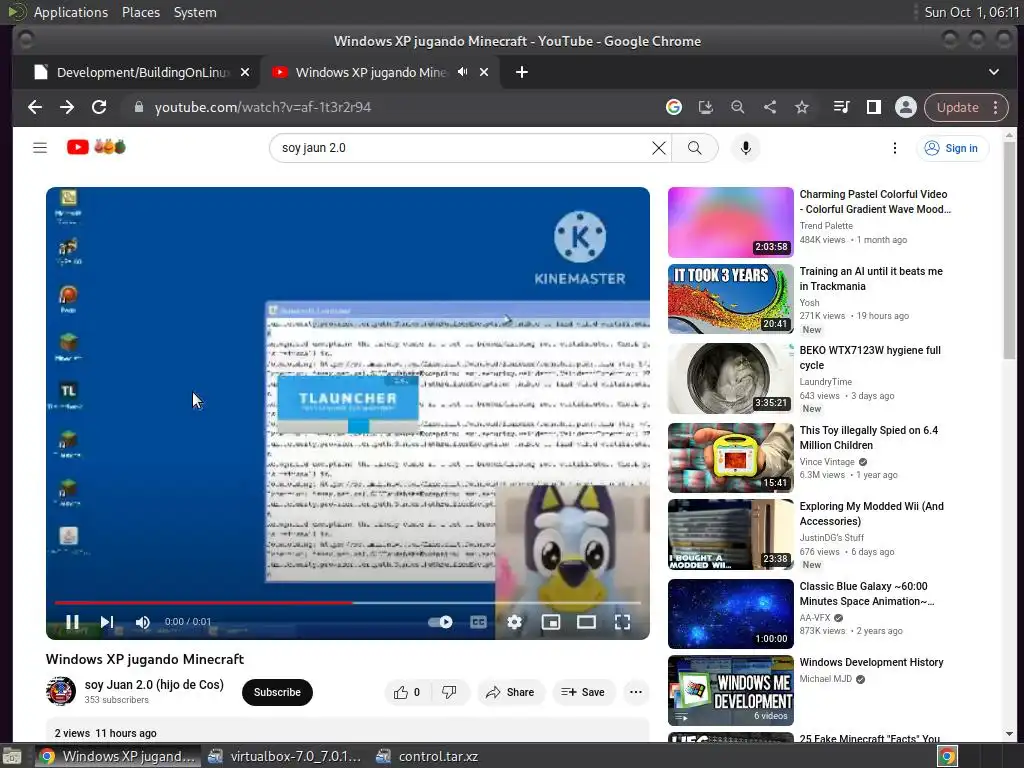
Task: Open control.tar.xz taskbar window
Action: click(428, 756)
